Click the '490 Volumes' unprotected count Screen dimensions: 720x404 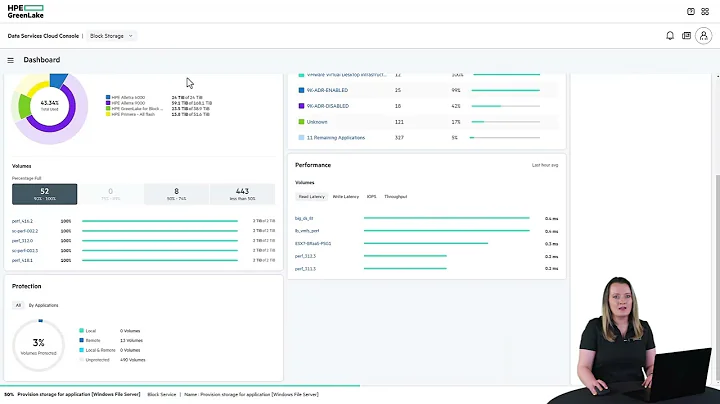tap(133, 360)
